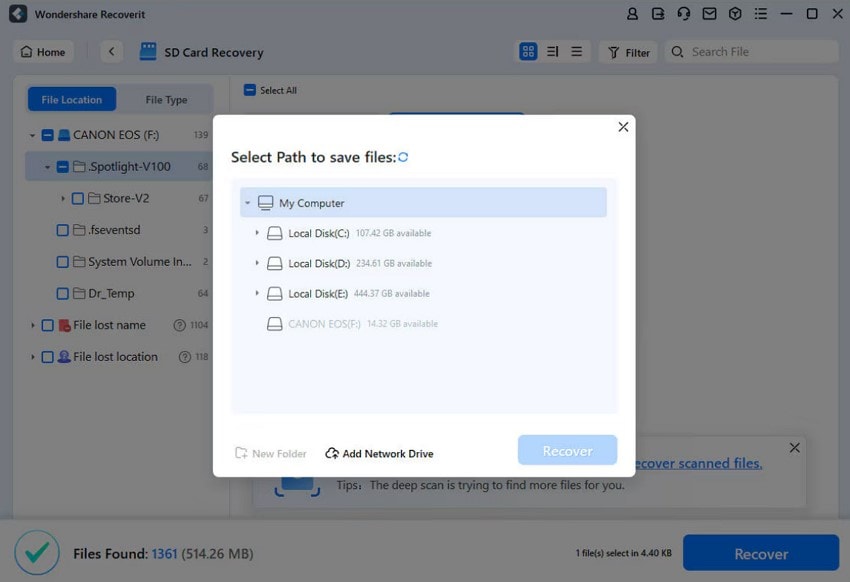Expand the File lost name node
The width and height of the screenshot is (850, 582).
pyautogui.click(x=33, y=325)
